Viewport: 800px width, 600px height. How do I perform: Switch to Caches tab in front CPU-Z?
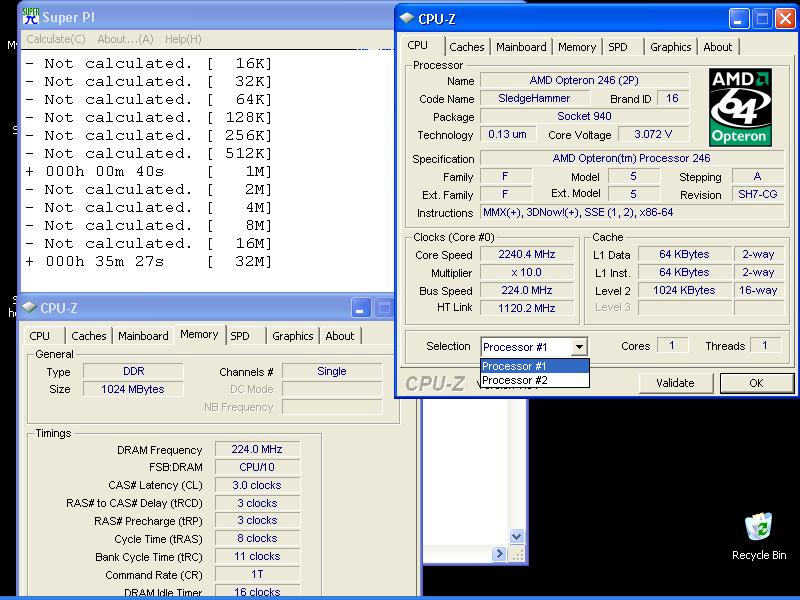coord(466,47)
